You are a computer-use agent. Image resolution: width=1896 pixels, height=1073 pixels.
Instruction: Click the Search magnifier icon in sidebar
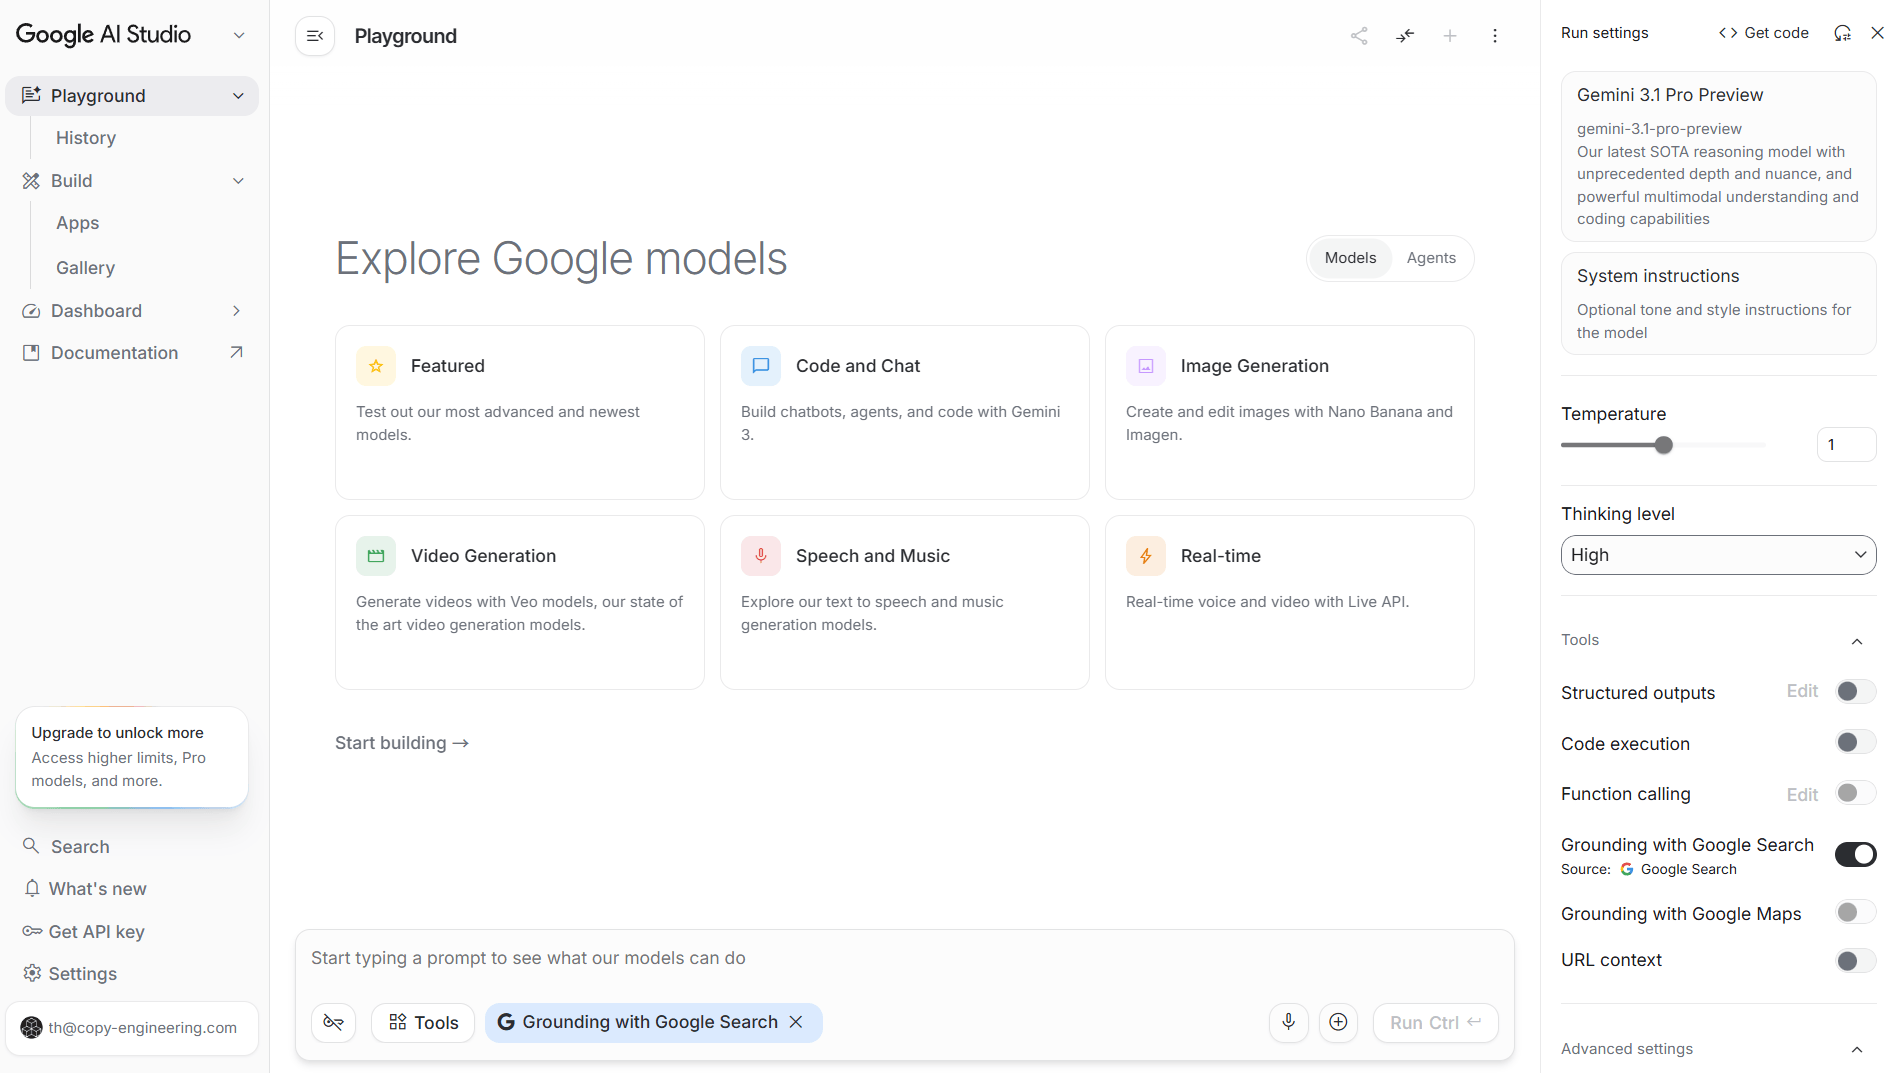(x=31, y=846)
